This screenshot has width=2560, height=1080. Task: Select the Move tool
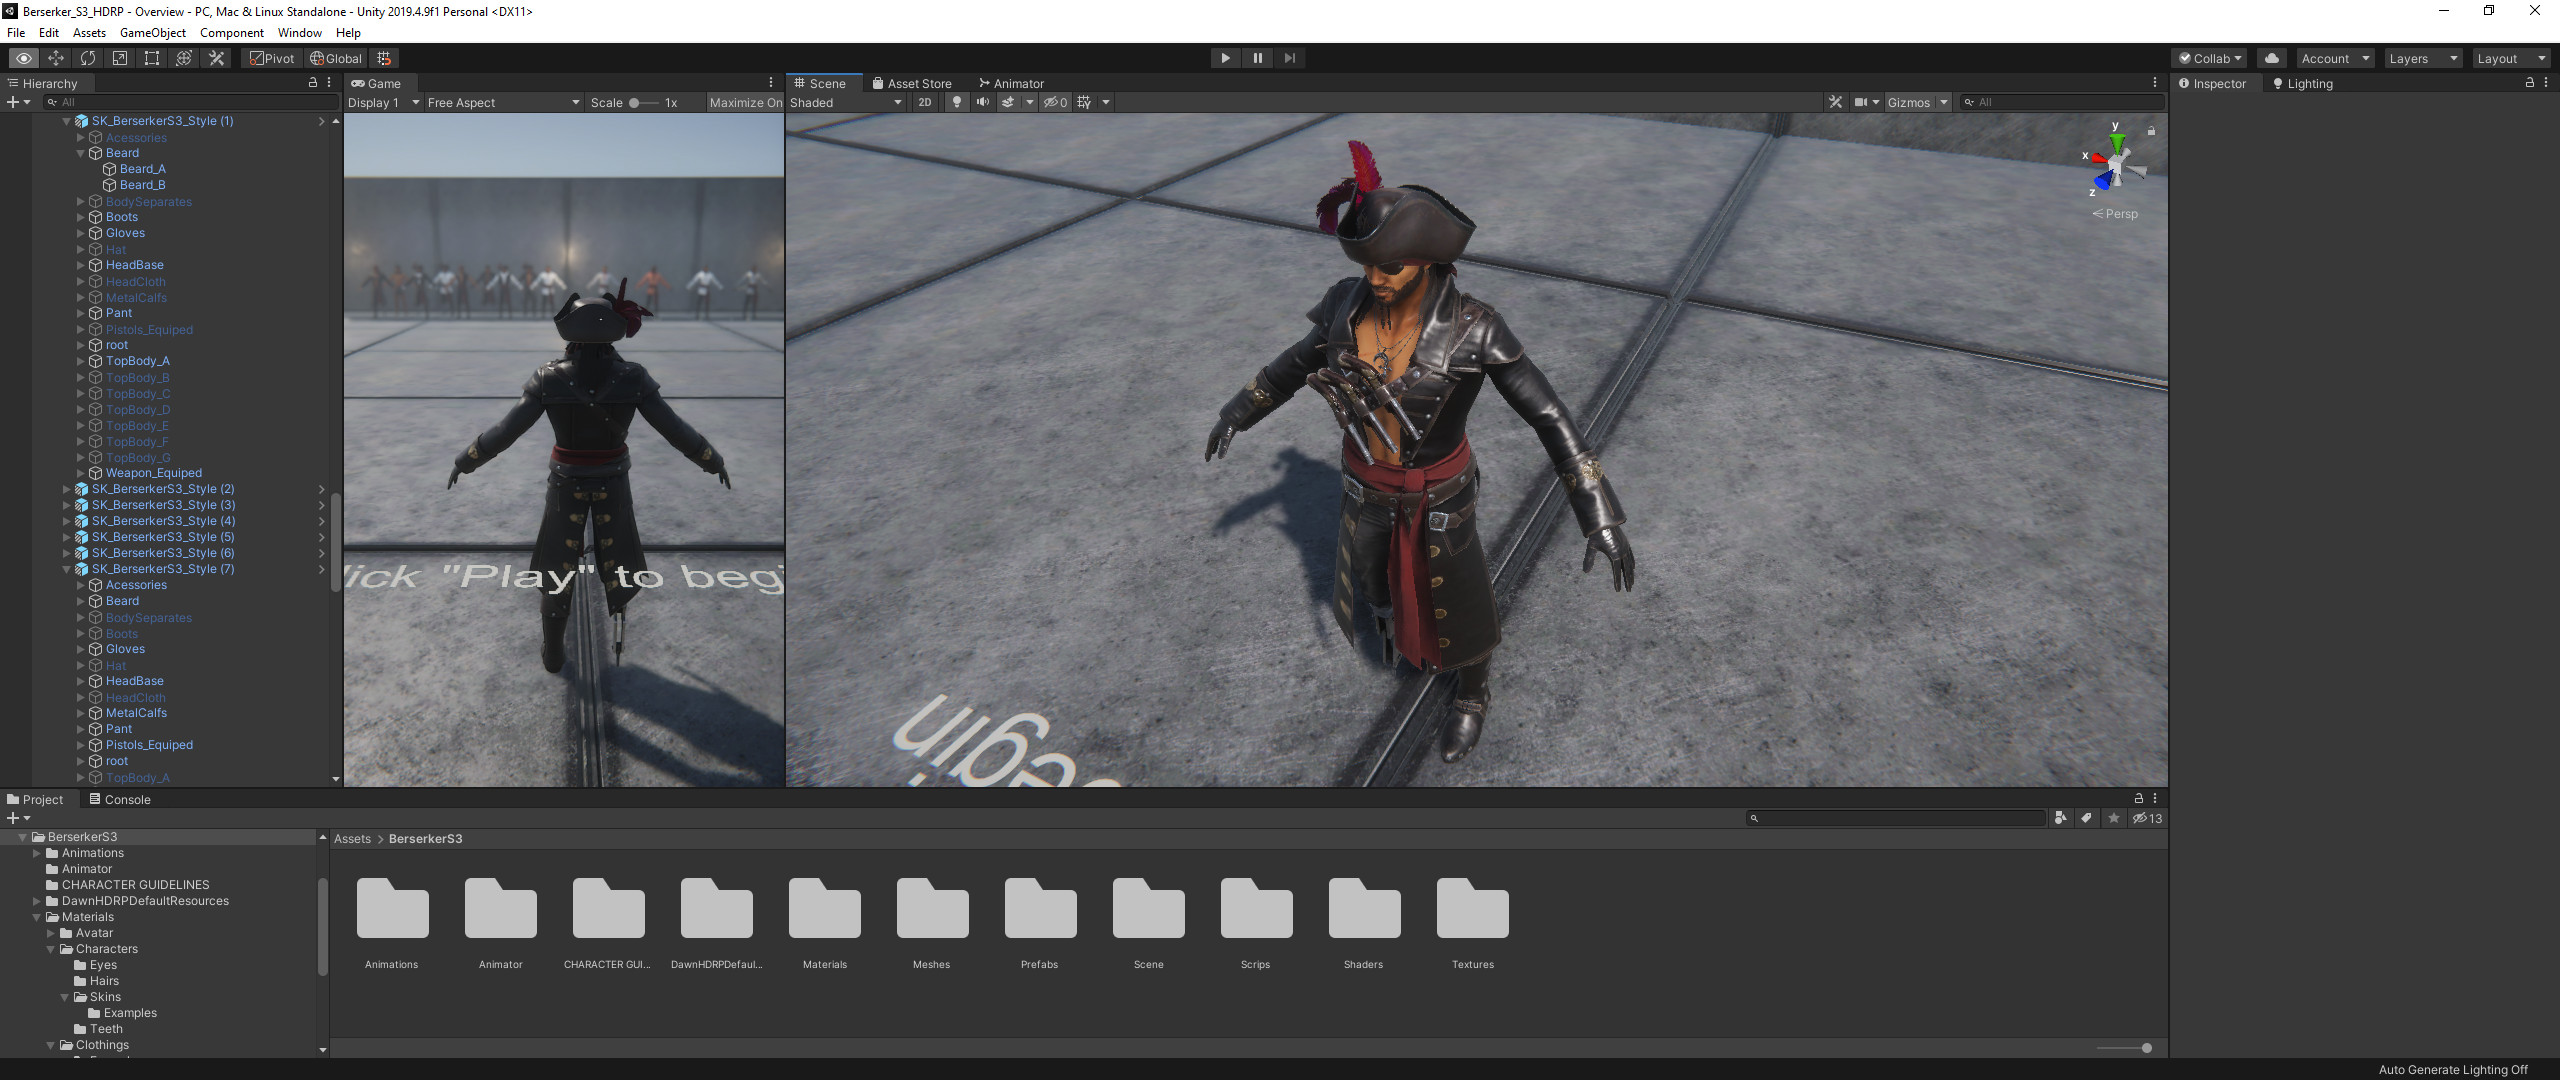point(56,58)
